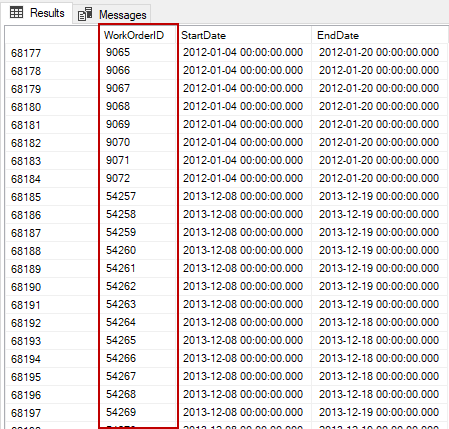Click WorkOrderID cell 54263
This screenshot has width=449, height=429.
pos(137,304)
